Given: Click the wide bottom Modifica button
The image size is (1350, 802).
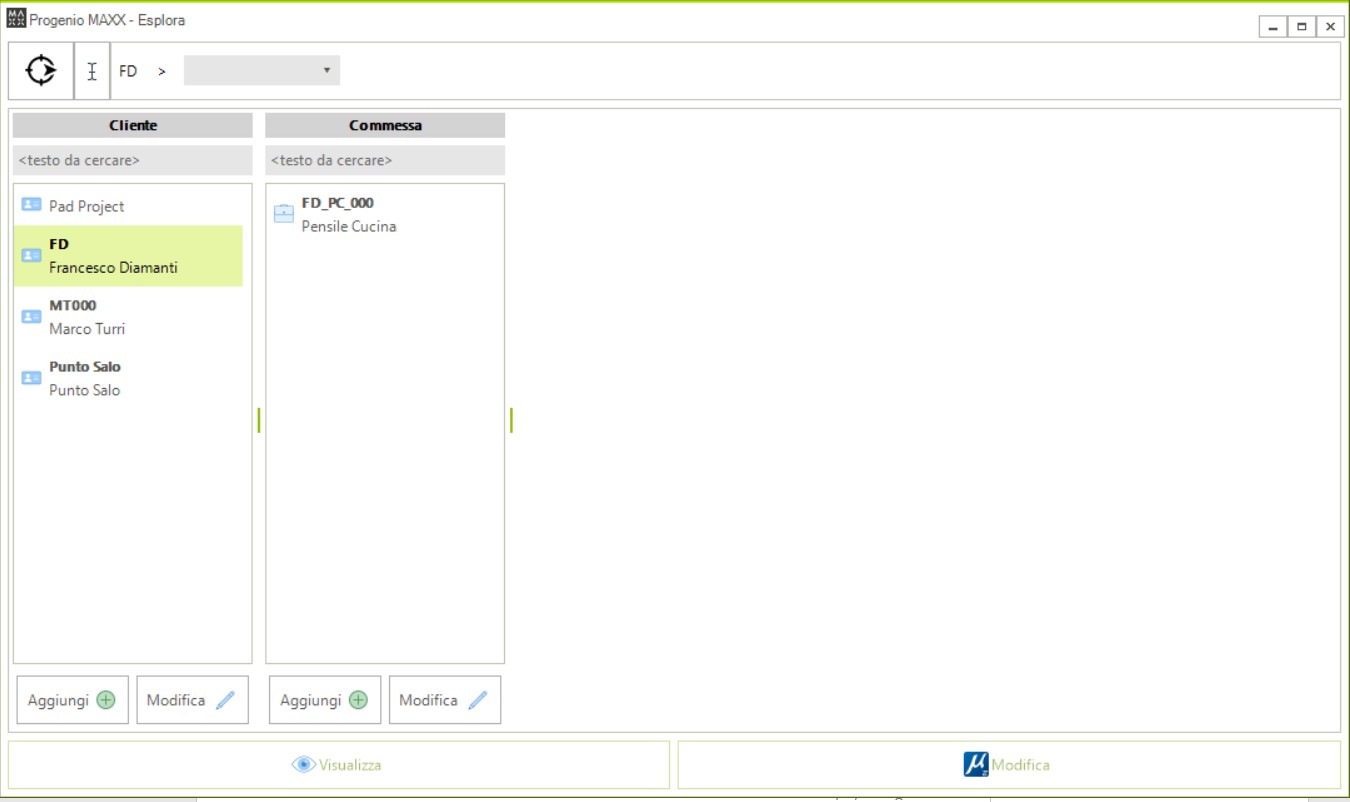Looking at the screenshot, I should [1009, 765].
